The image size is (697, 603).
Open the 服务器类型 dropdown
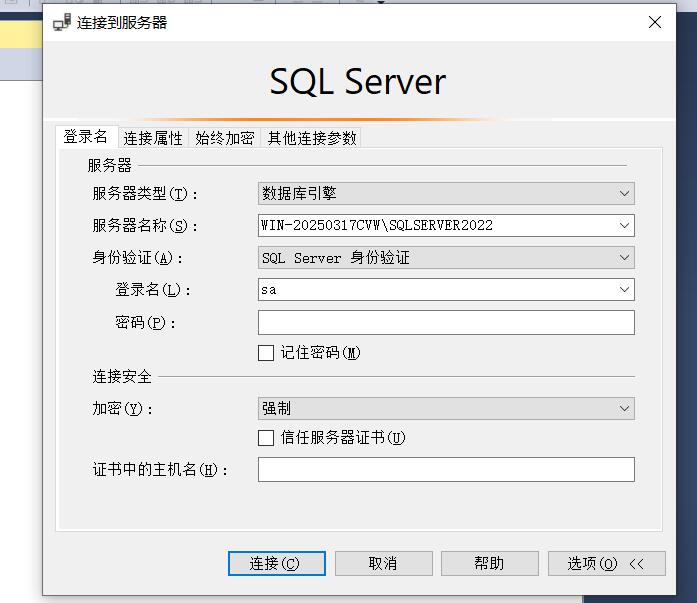click(x=446, y=193)
